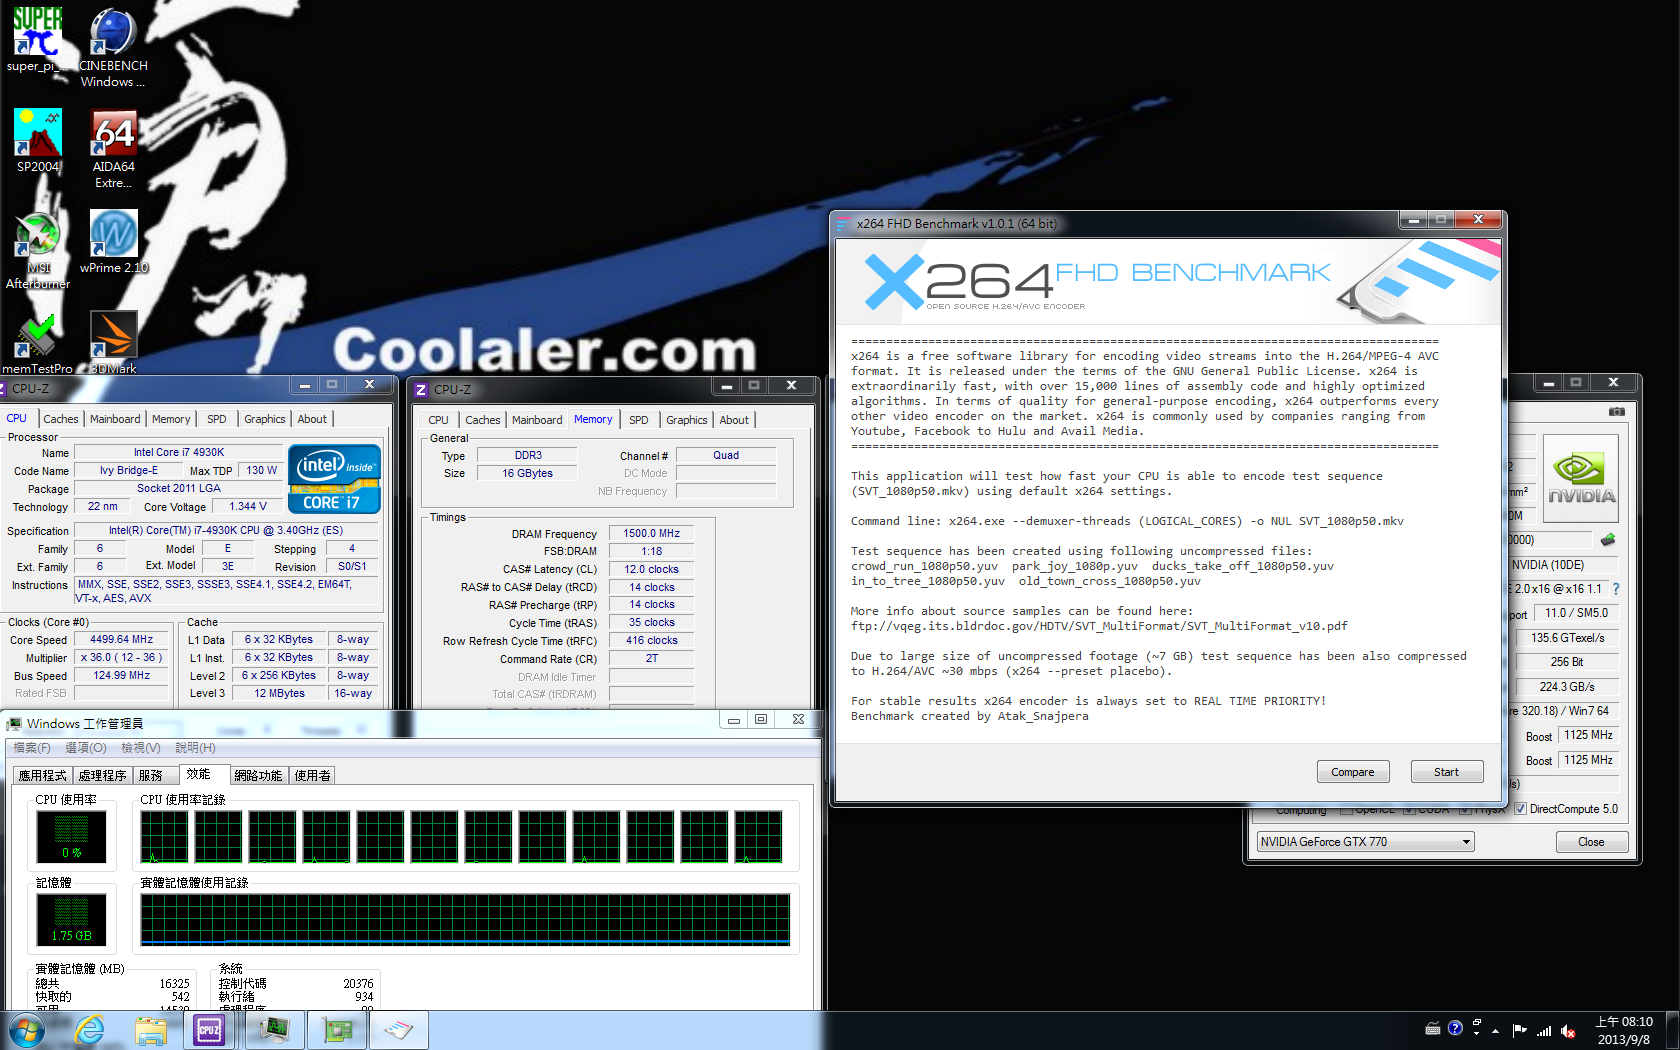Click the muted volume tray icon

[x=1568, y=1030]
